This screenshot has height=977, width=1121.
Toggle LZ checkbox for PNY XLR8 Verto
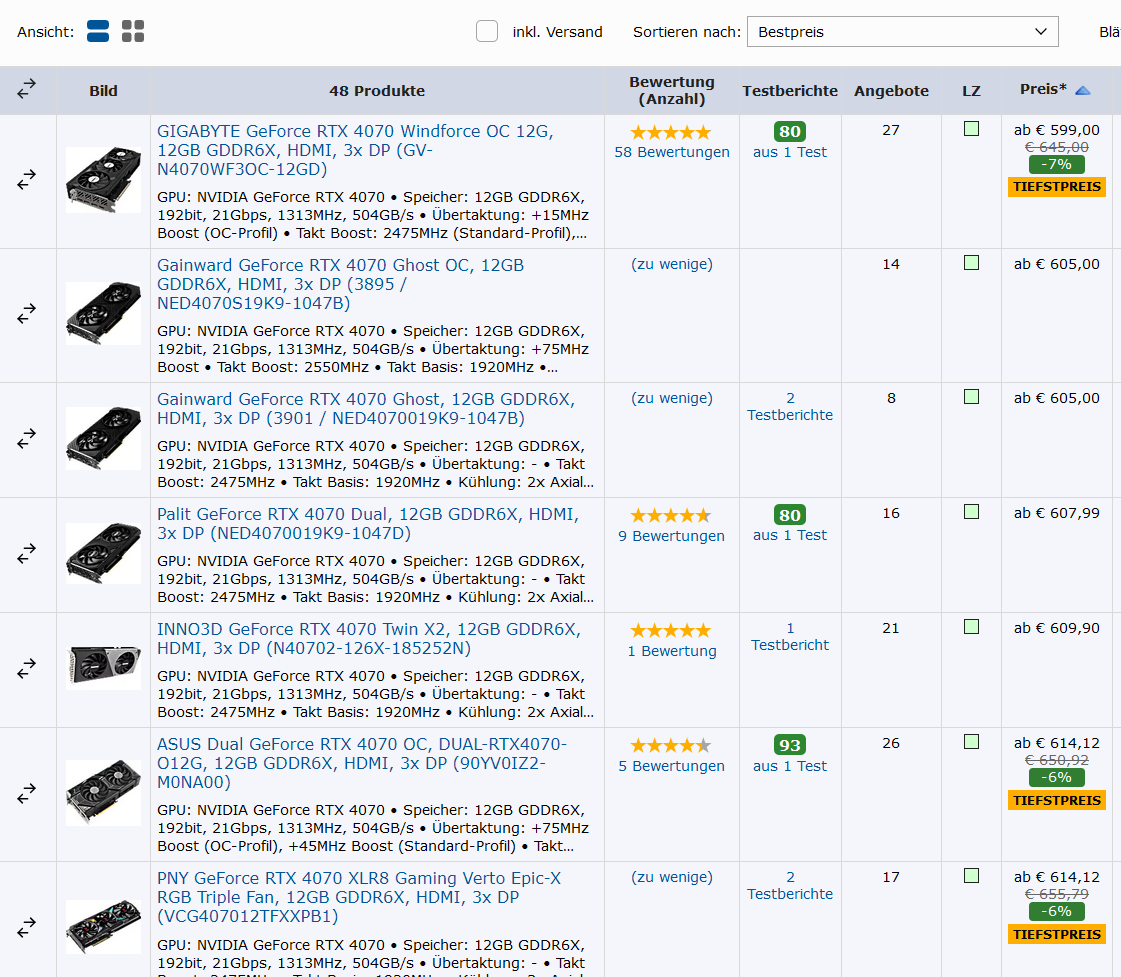971,875
